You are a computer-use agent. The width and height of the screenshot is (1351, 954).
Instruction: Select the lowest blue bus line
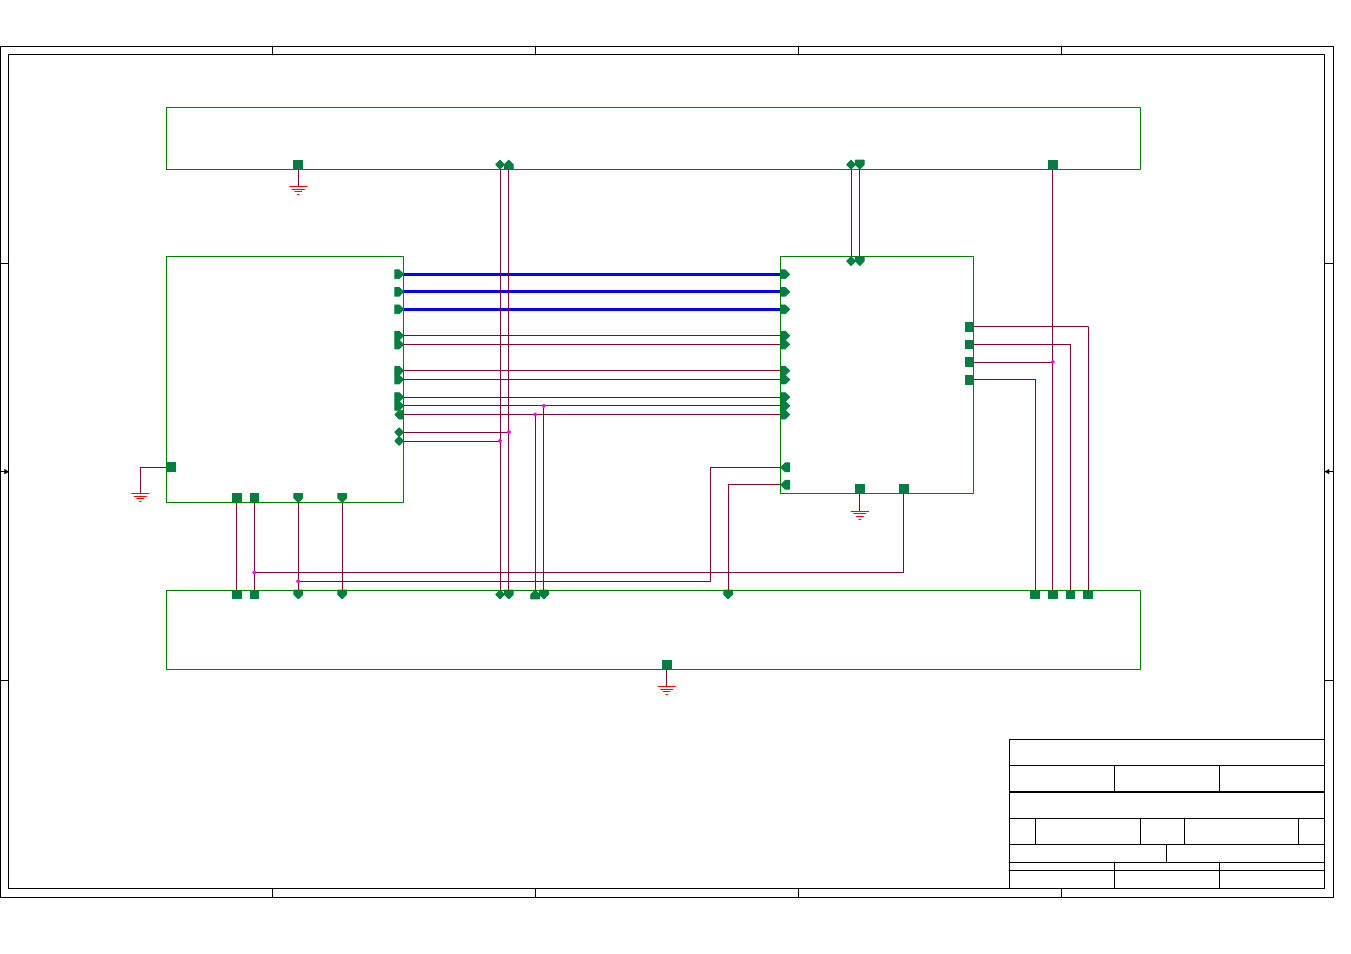coord(592,309)
